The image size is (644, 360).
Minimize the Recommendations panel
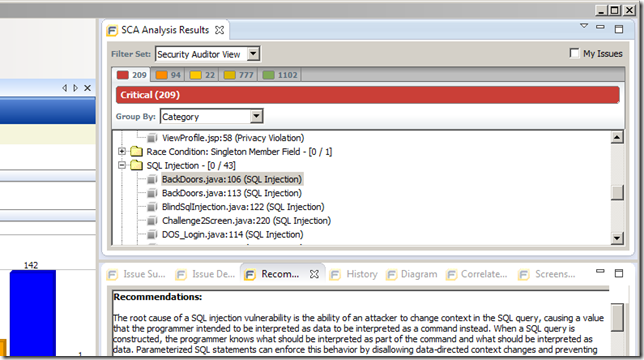[x=600, y=271]
